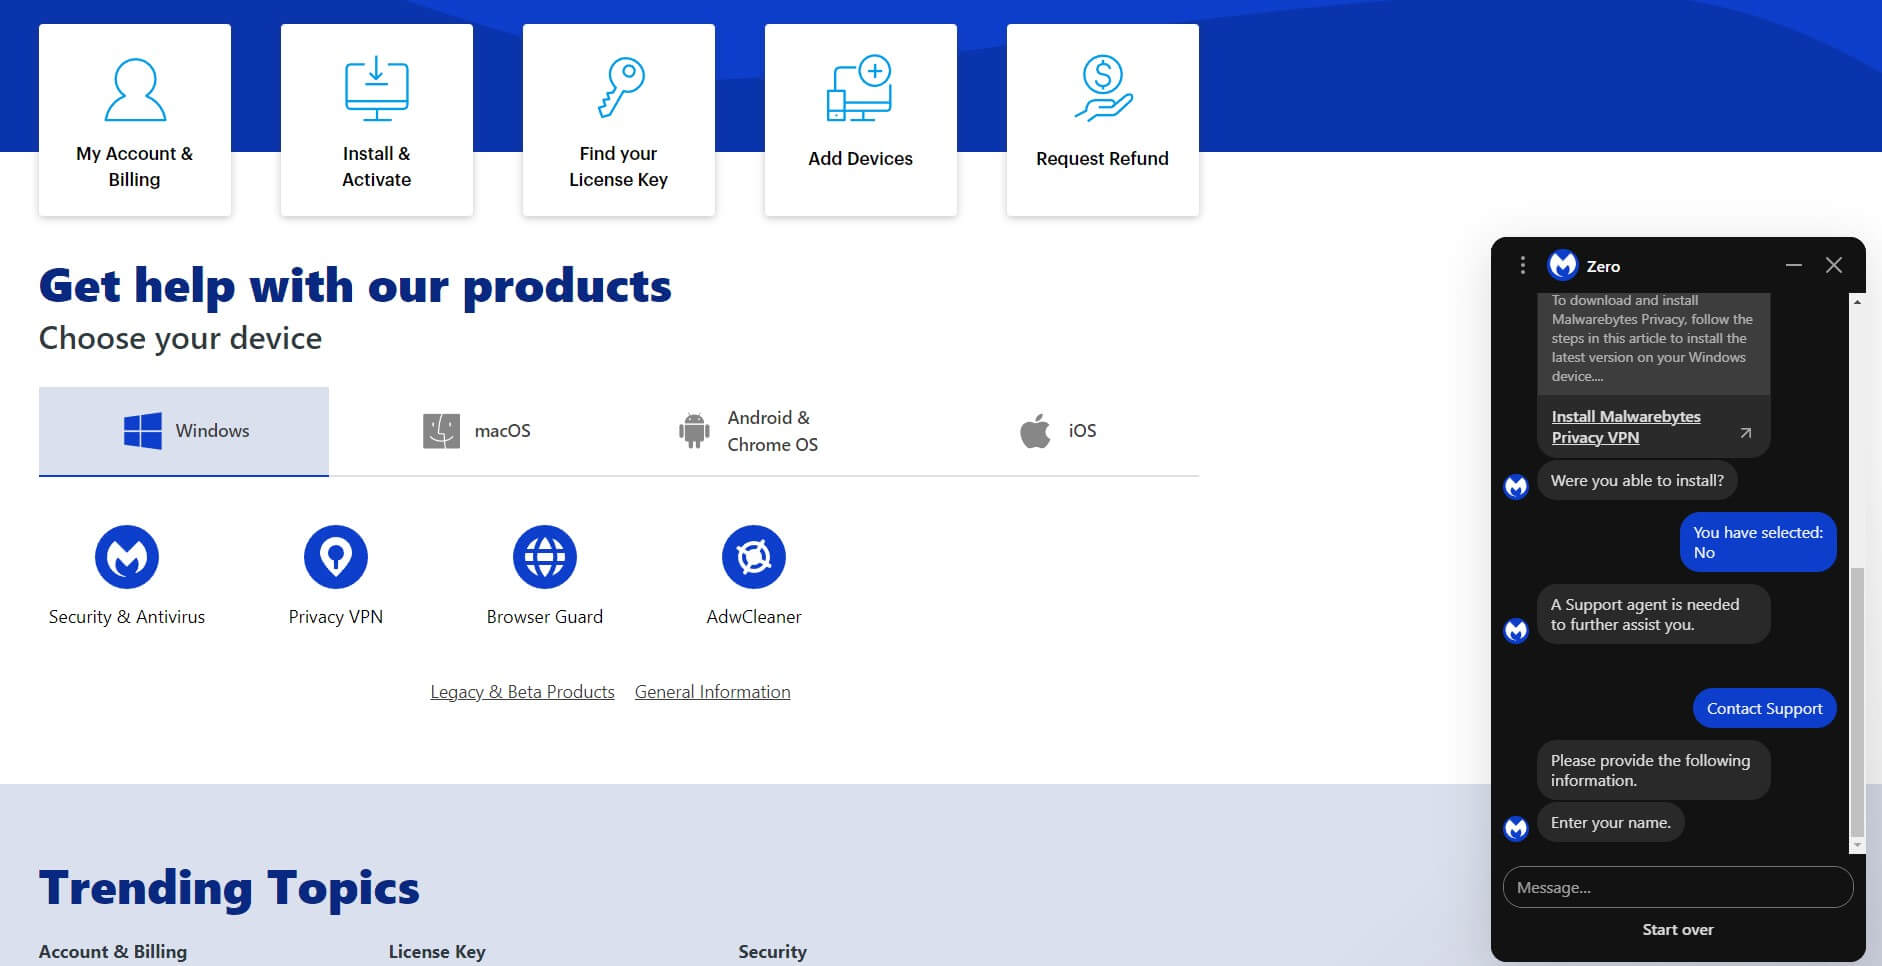Viewport: 1882px width, 966px height.
Task: Click the Find your License Key label
Action: (618, 167)
